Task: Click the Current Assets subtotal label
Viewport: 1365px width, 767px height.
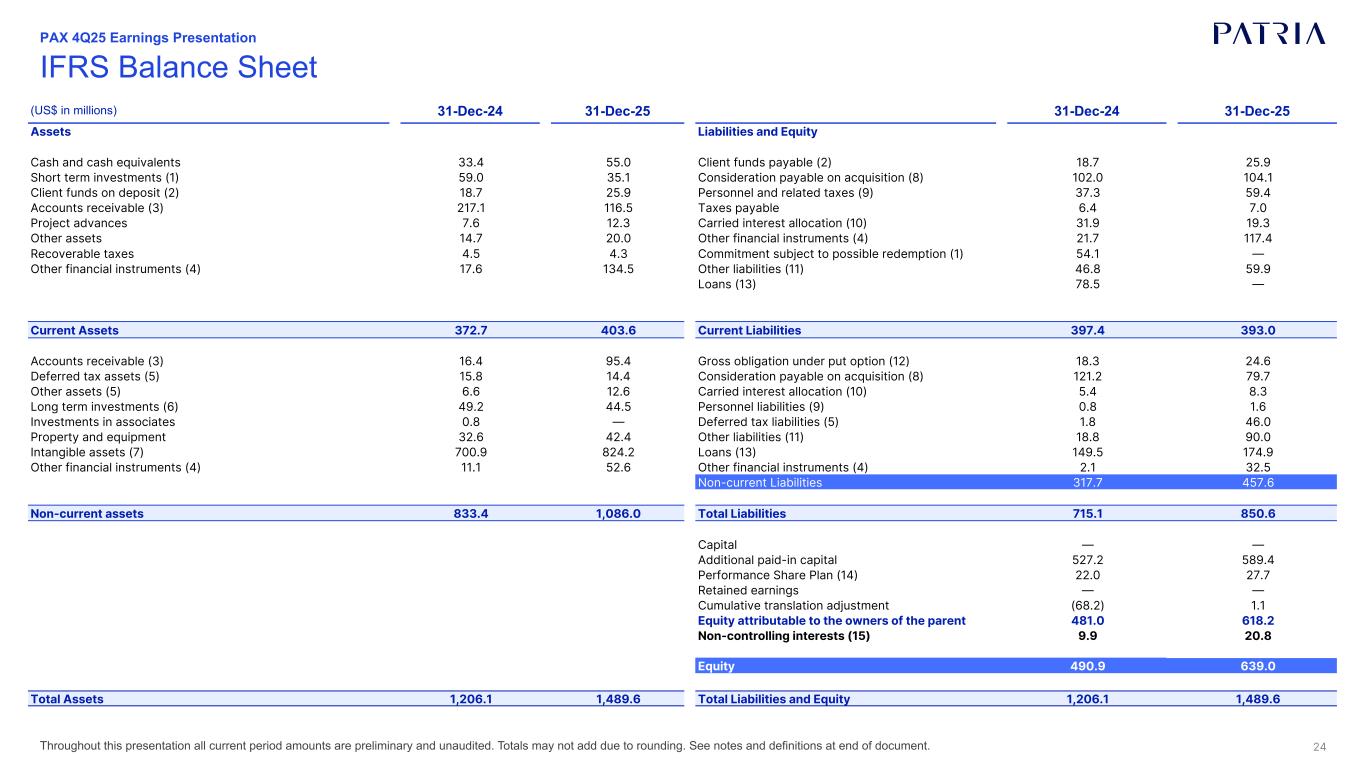Action: [x=75, y=330]
